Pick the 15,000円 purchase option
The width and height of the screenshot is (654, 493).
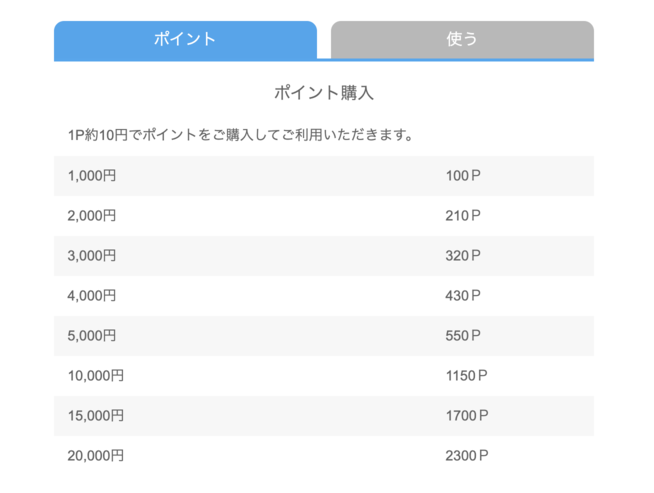tap(96, 416)
